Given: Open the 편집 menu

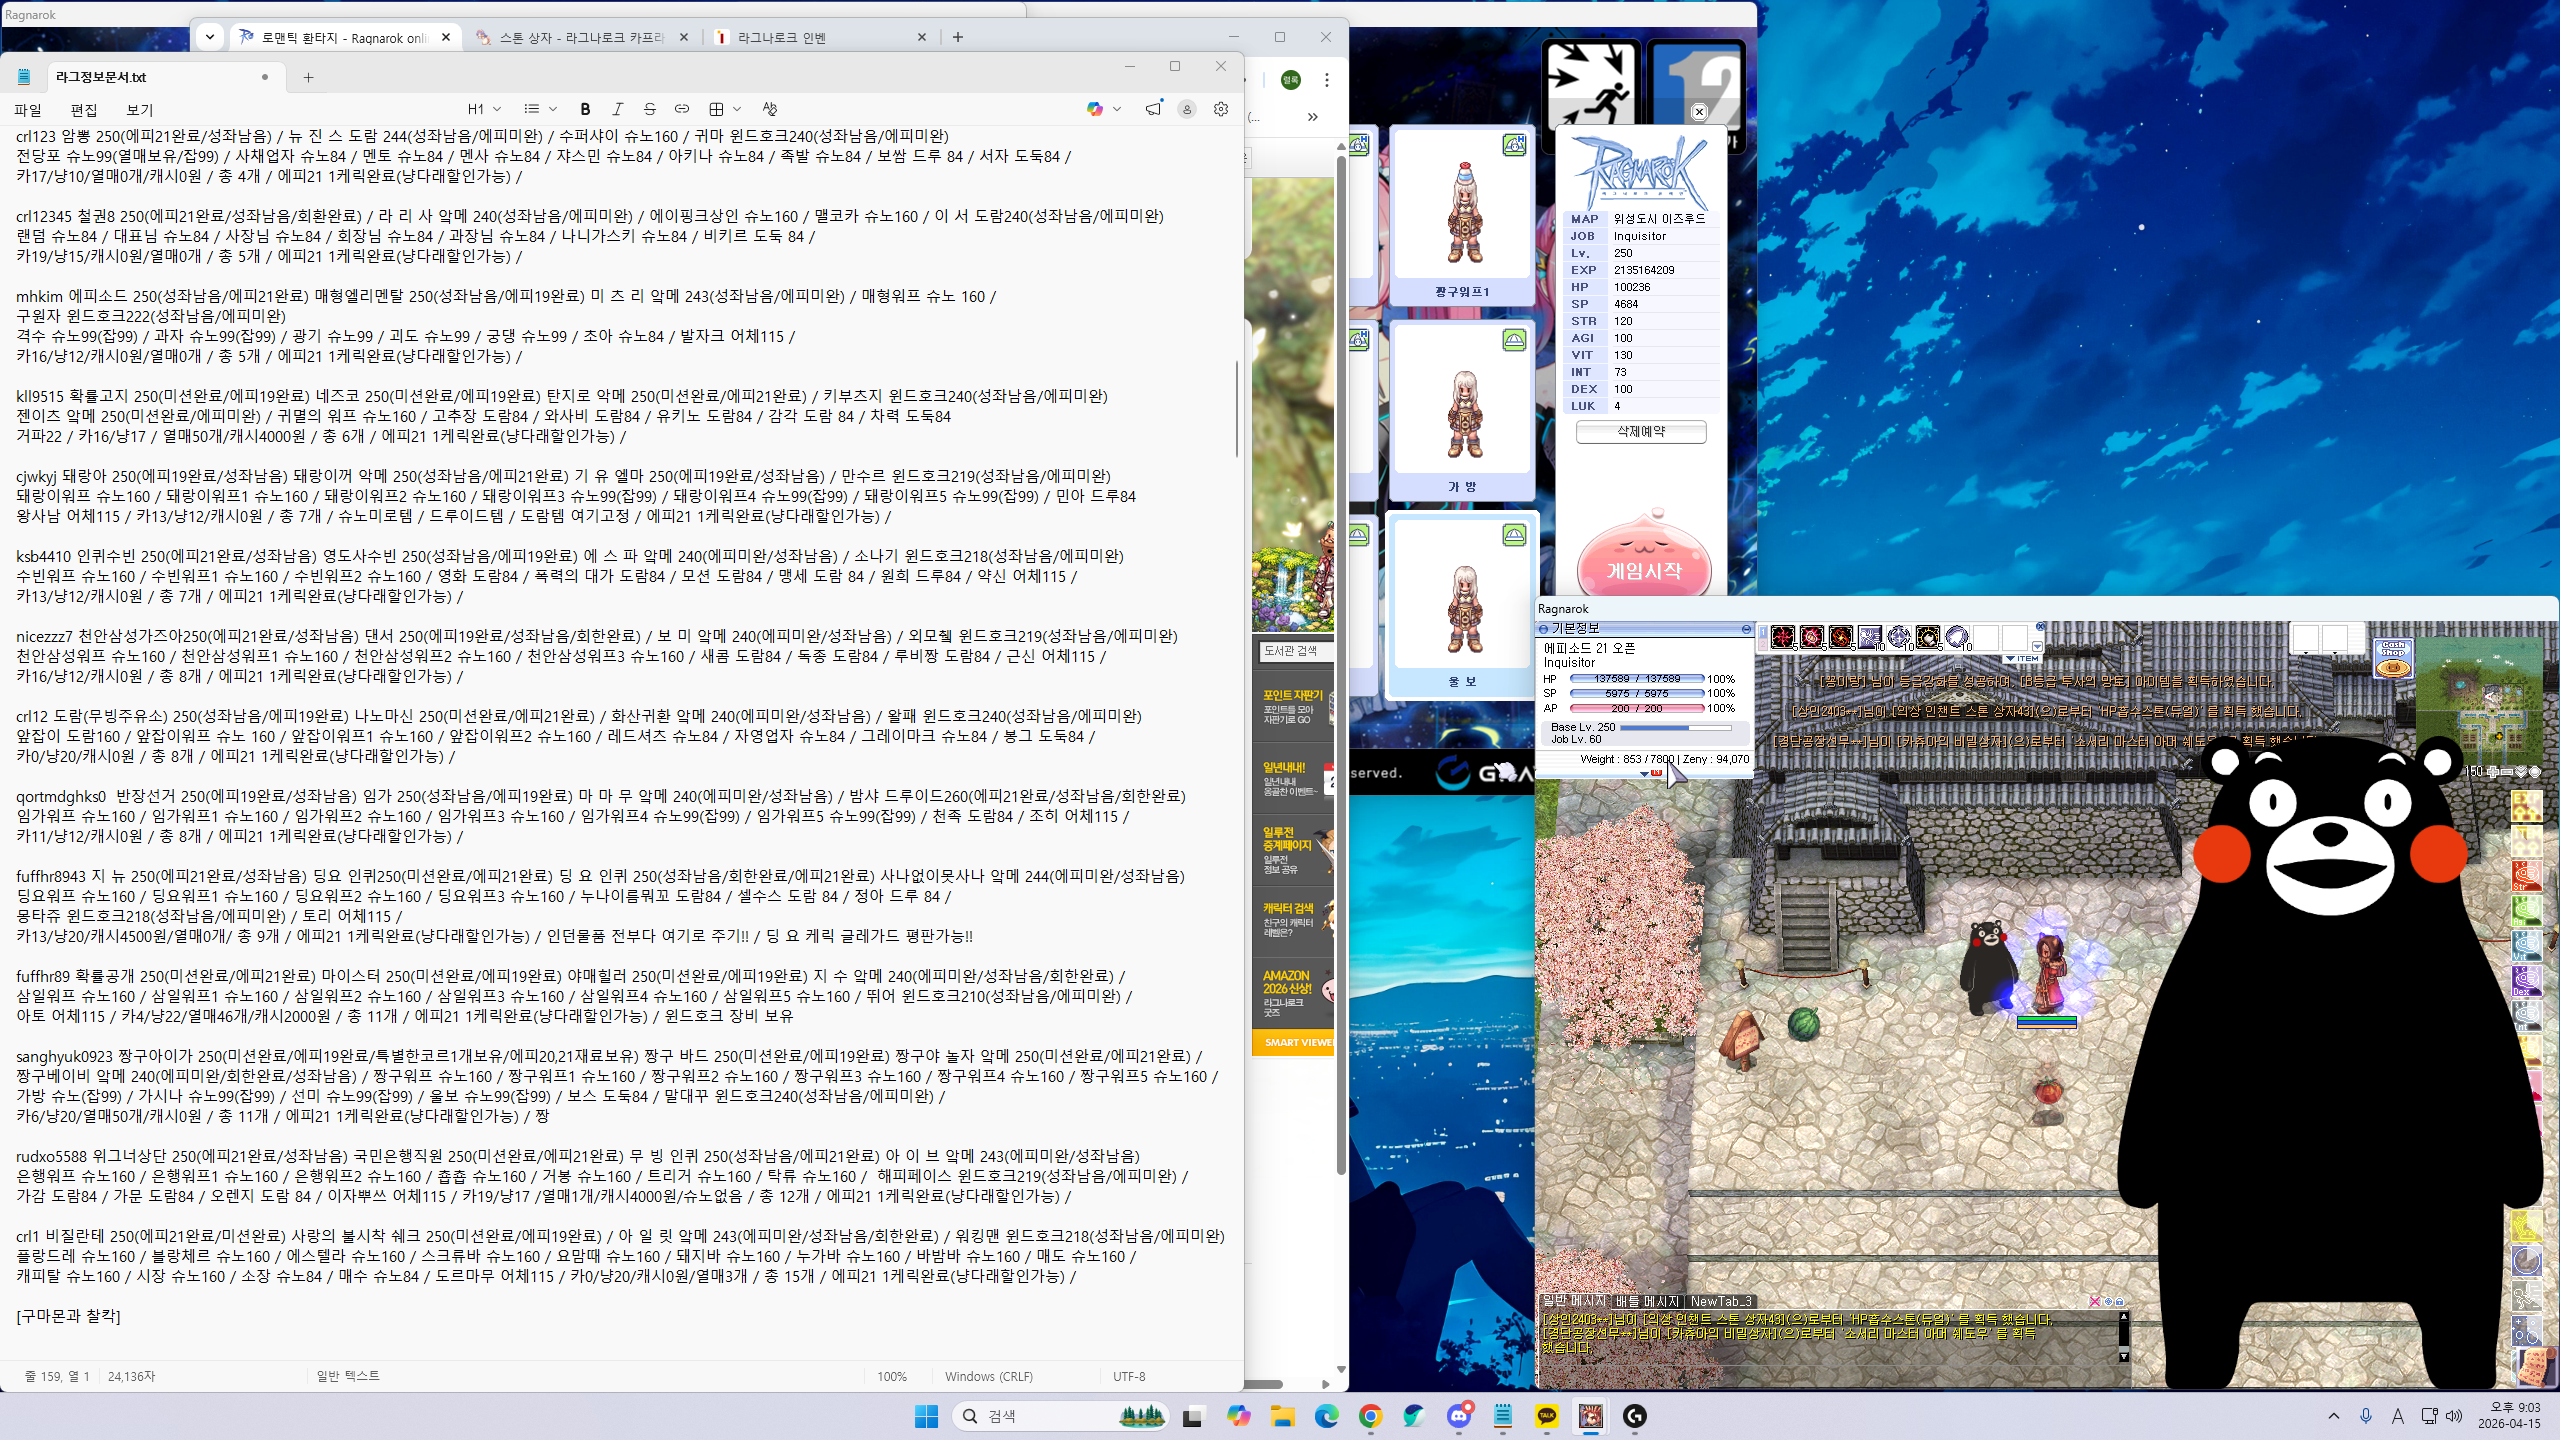Looking at the screenshot, I should (x=84, y=110).
